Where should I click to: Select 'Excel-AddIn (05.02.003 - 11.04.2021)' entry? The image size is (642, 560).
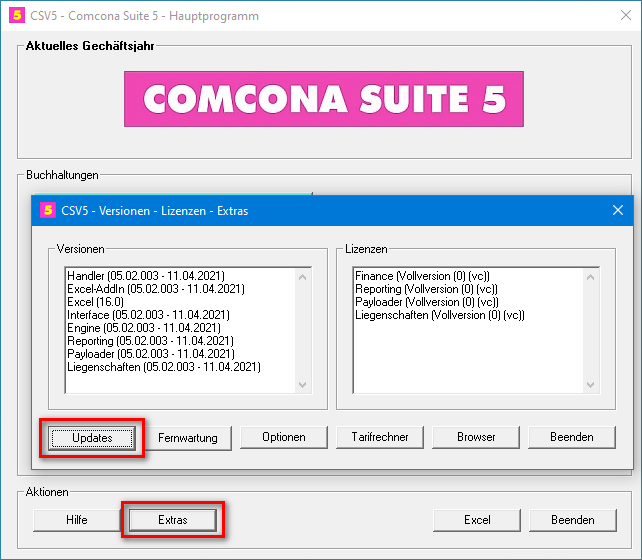pos(156,289)
